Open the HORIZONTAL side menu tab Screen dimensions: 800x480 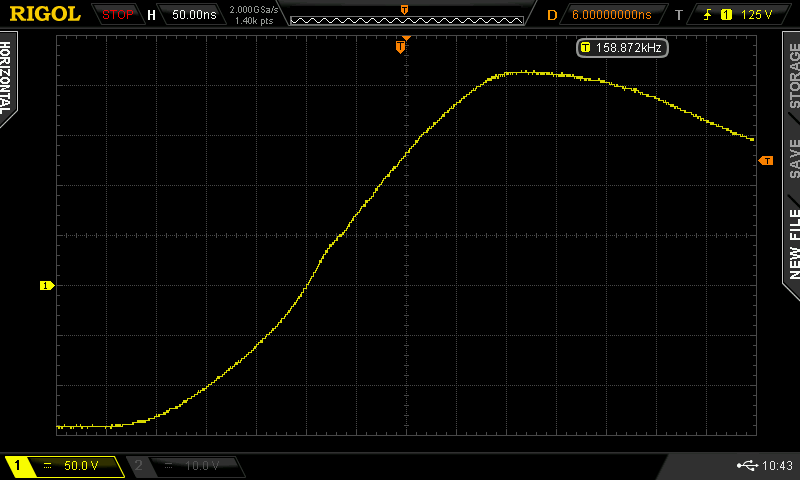(8, 78)
